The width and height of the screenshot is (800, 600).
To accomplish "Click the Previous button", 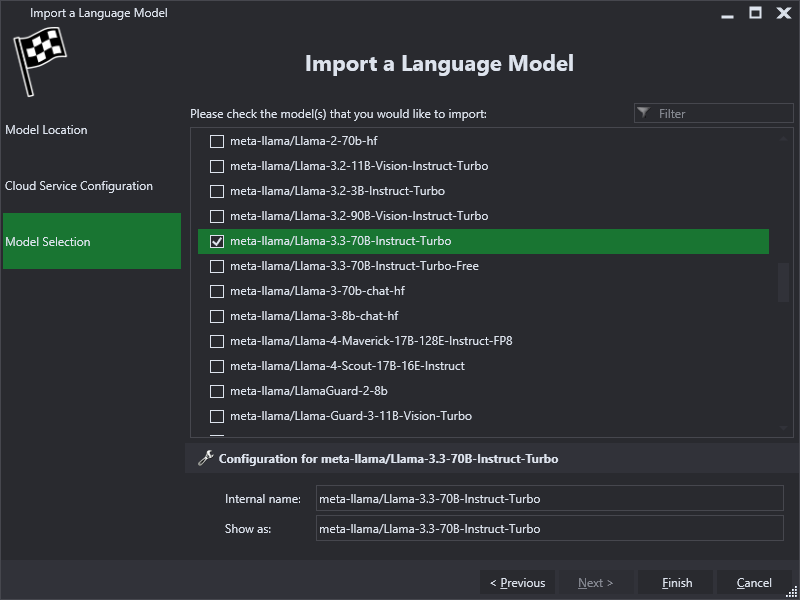I will [517, 582].
